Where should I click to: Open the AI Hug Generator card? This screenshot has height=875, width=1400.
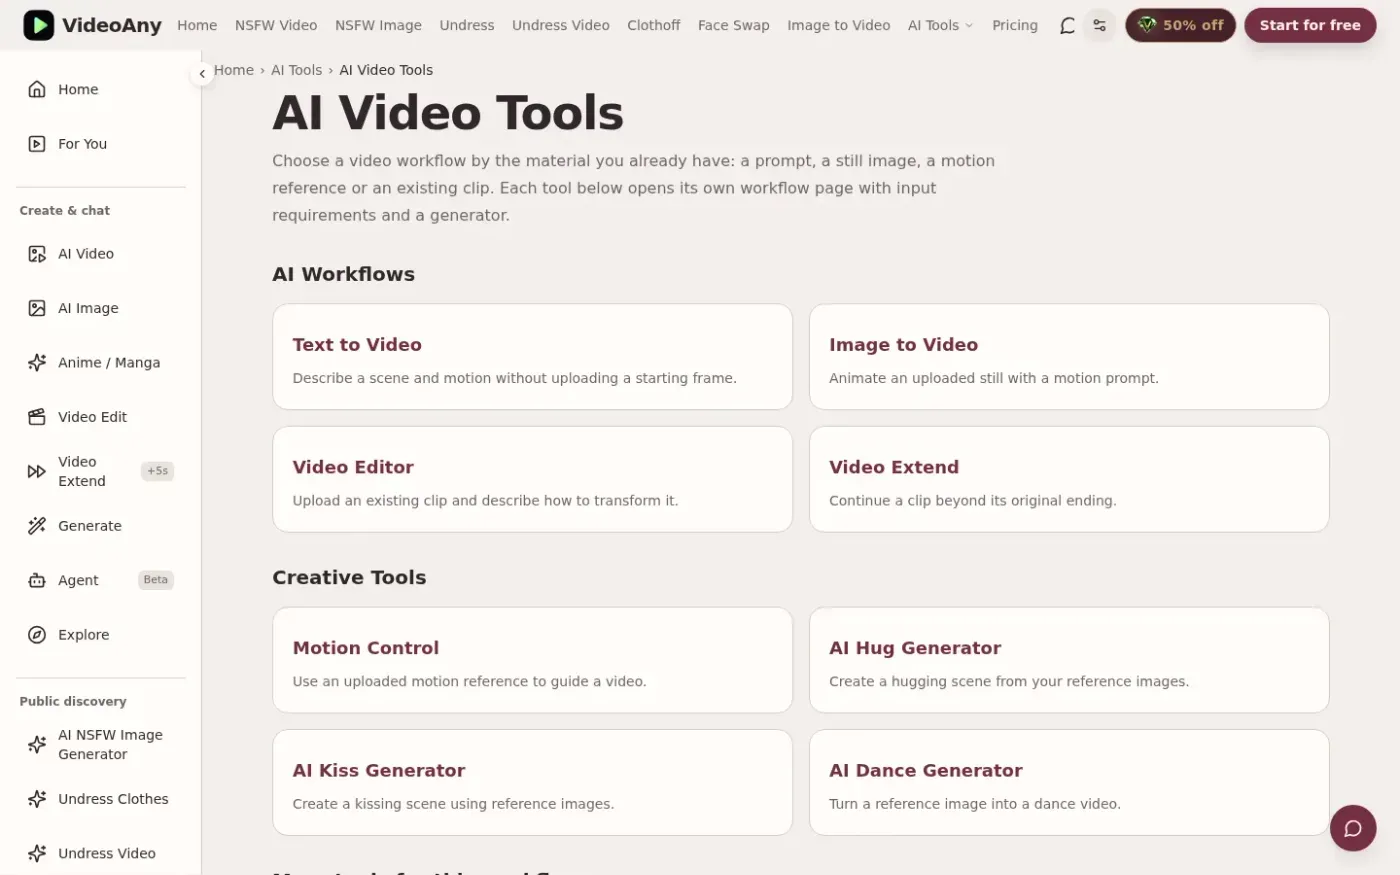click(x=1069, y=660)
